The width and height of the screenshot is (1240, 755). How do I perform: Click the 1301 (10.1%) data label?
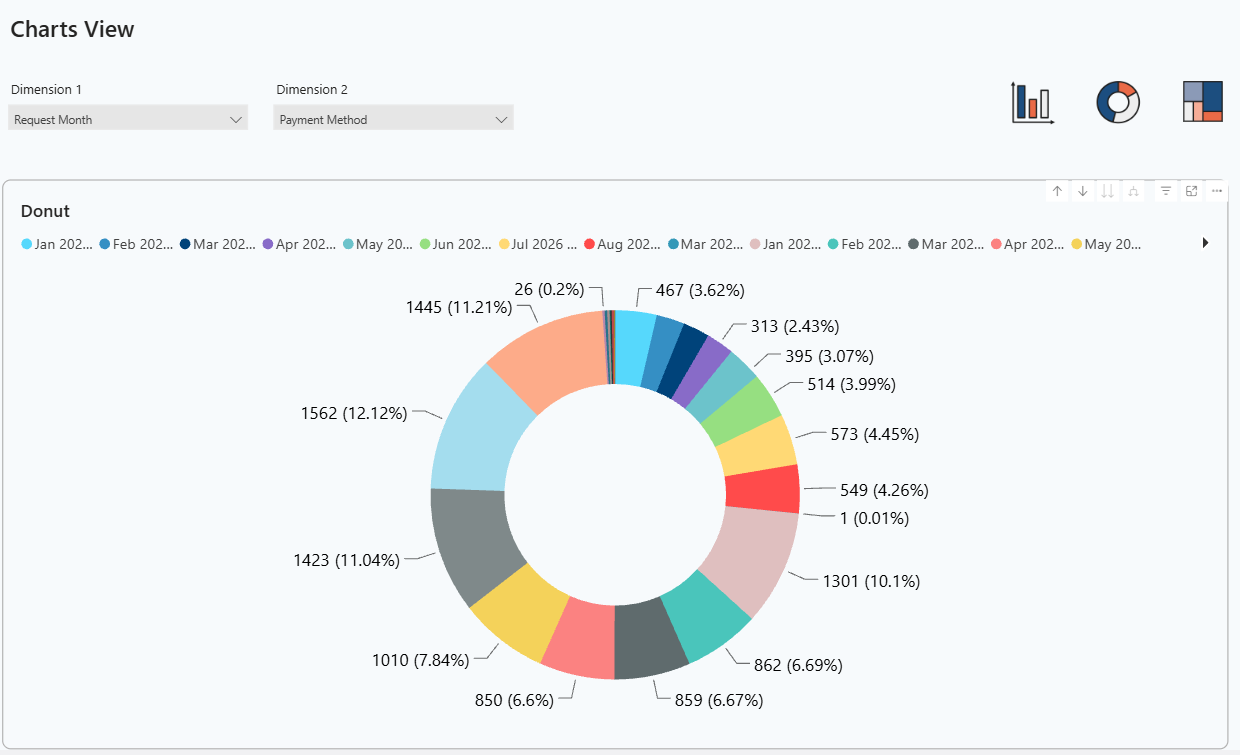871,581
